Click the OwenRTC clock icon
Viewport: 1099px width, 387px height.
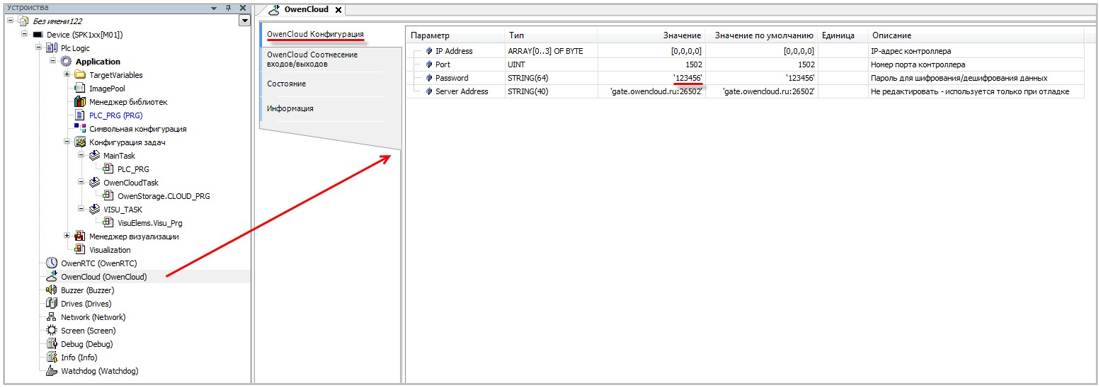point(50,264)
